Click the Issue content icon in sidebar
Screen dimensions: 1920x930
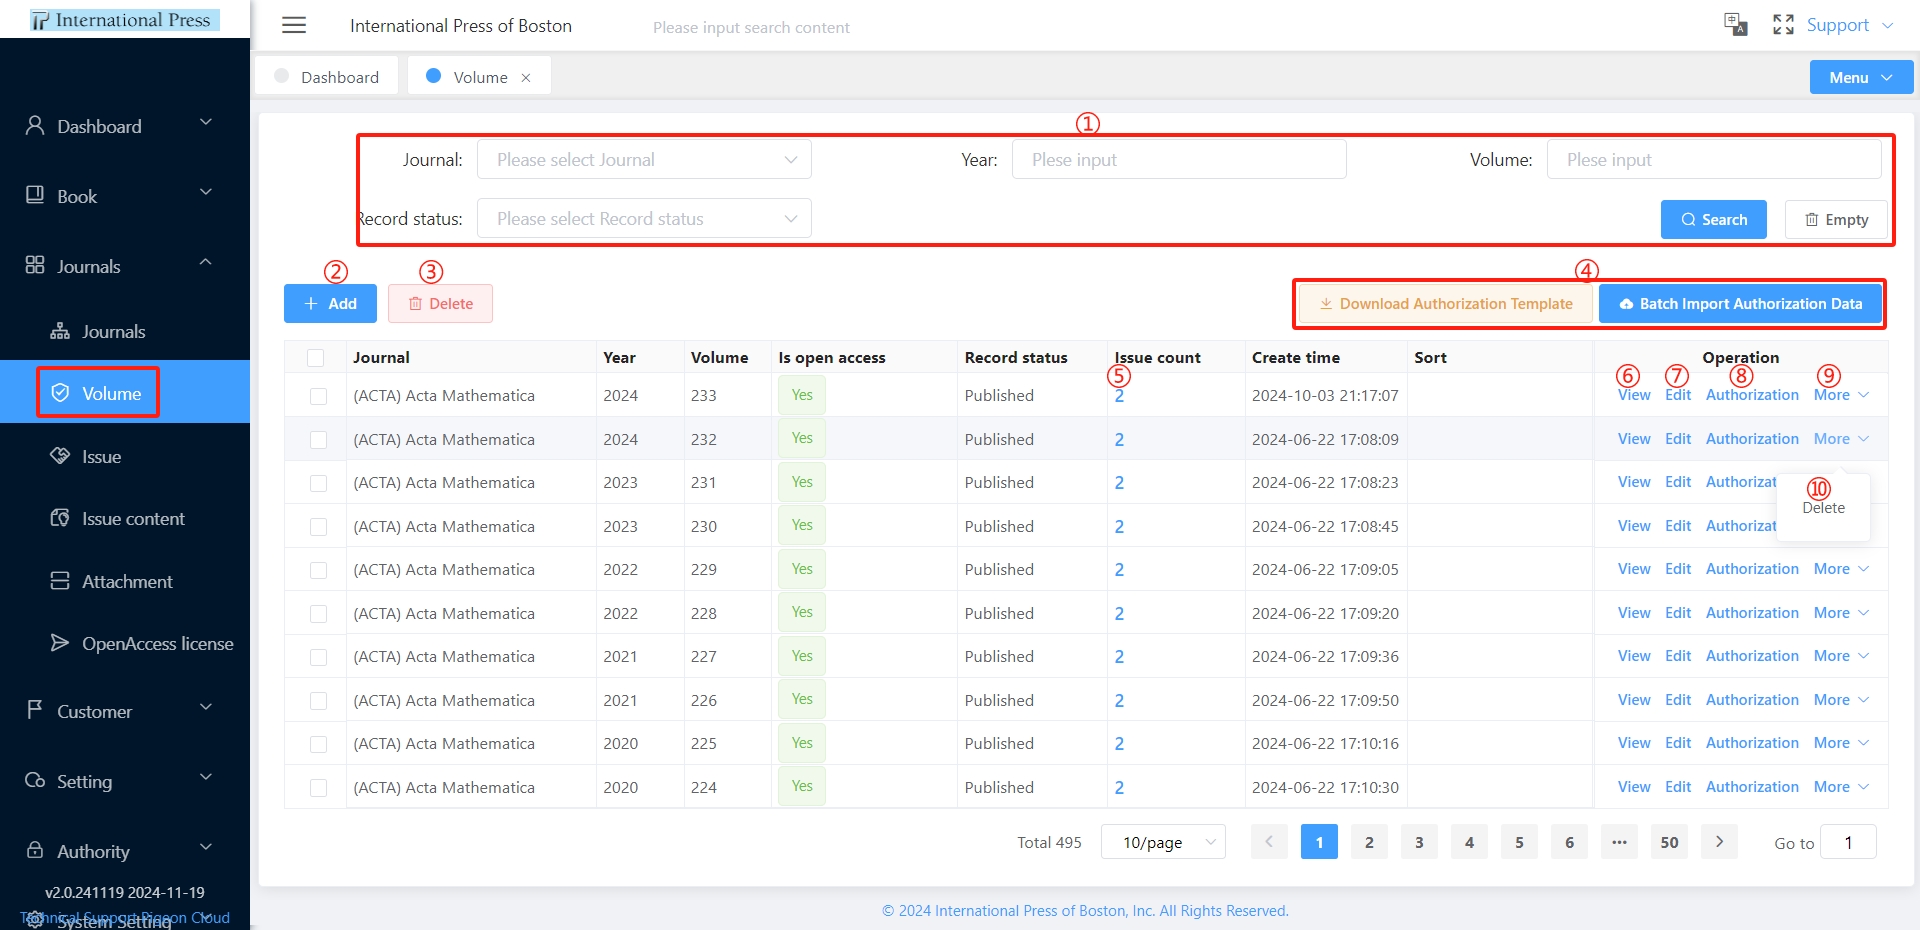tap(60, 518)
